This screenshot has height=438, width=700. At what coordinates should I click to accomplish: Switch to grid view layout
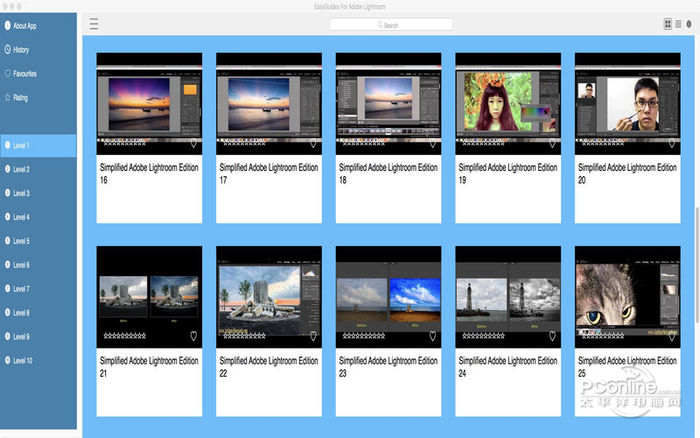(668, 24)
